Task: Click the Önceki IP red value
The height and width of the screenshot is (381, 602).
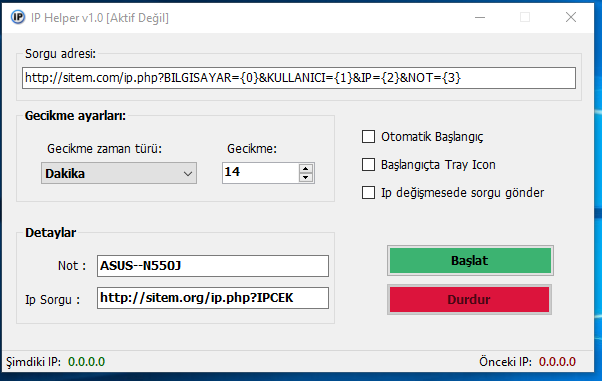Action: coord(557,362)
